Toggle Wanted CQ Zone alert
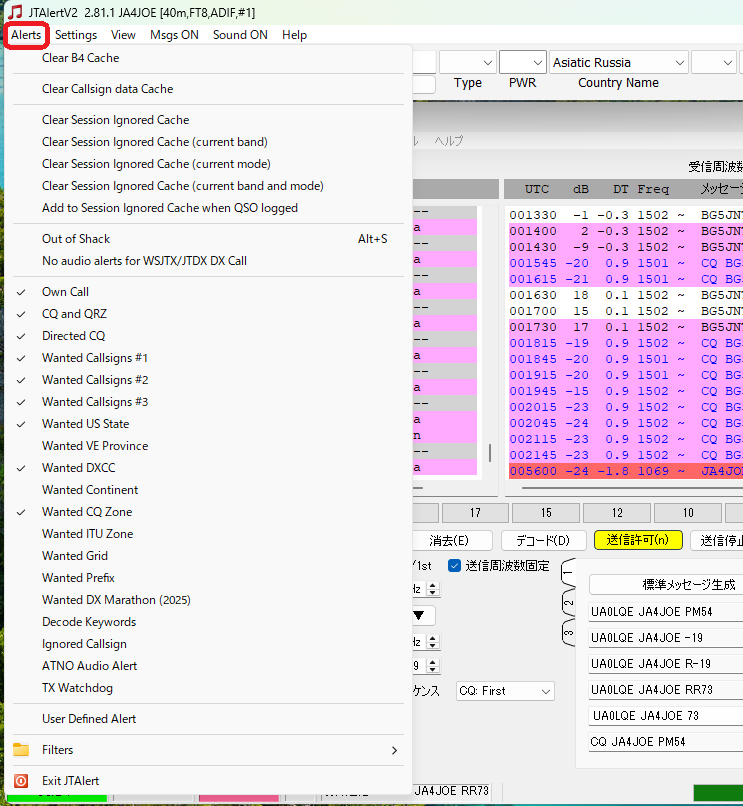The width and height of the screenshot is (743, 806). pyautogui.click(x=208, y=512)
